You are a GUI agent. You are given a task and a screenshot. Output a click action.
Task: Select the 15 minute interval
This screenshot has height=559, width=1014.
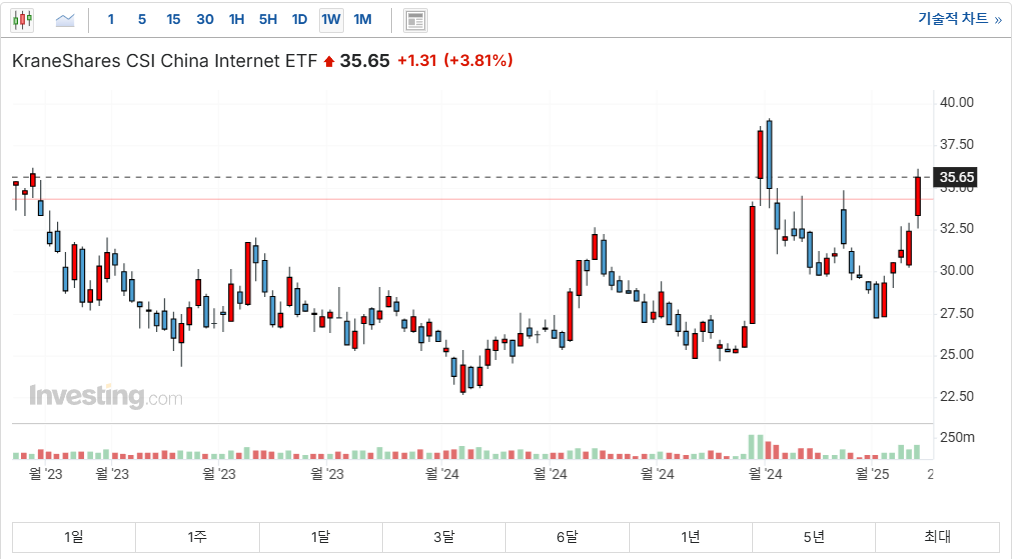click(173, 19)
